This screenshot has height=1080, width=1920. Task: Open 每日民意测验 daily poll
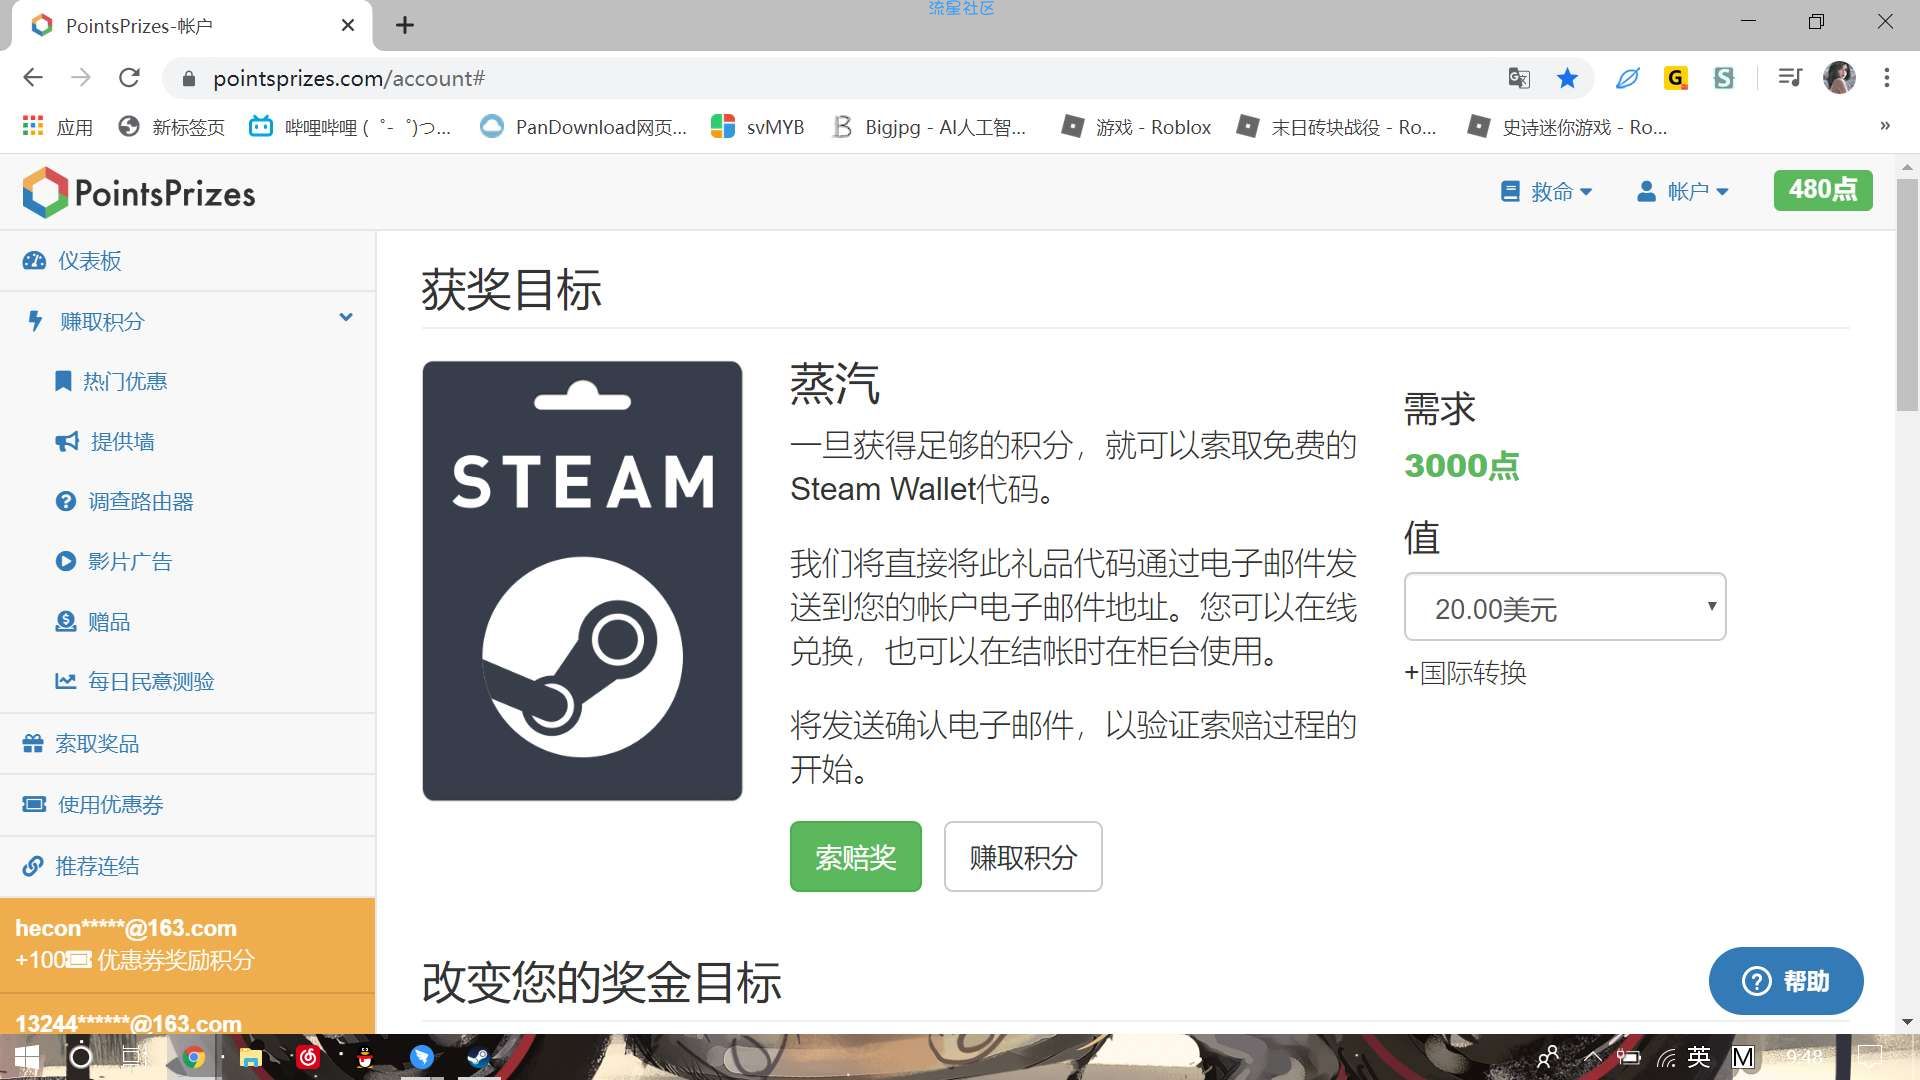point(135,681)
